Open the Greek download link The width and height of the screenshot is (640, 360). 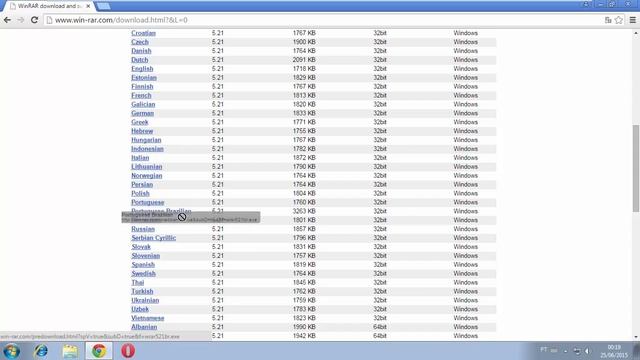(x=140, y=122)
